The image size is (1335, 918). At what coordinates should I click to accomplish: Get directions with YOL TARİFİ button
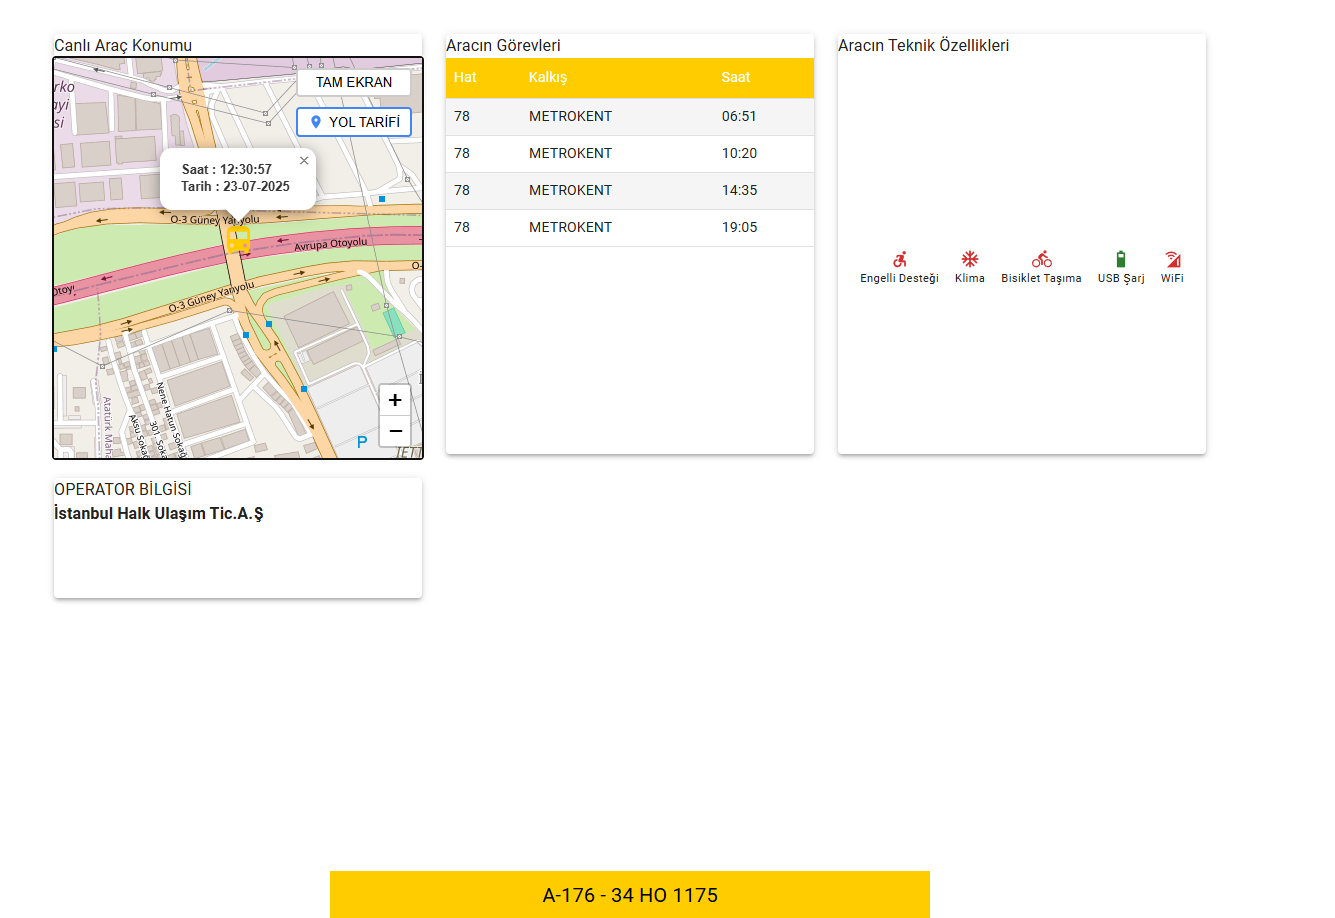point(354,122)
